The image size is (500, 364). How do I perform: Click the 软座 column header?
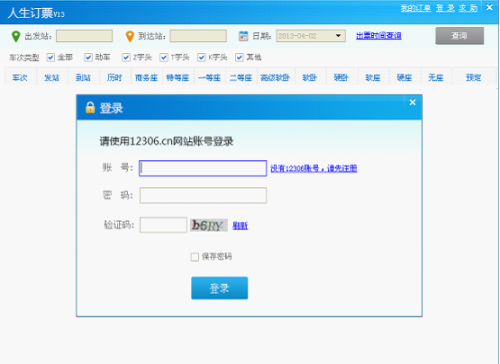tap(373, 78)
